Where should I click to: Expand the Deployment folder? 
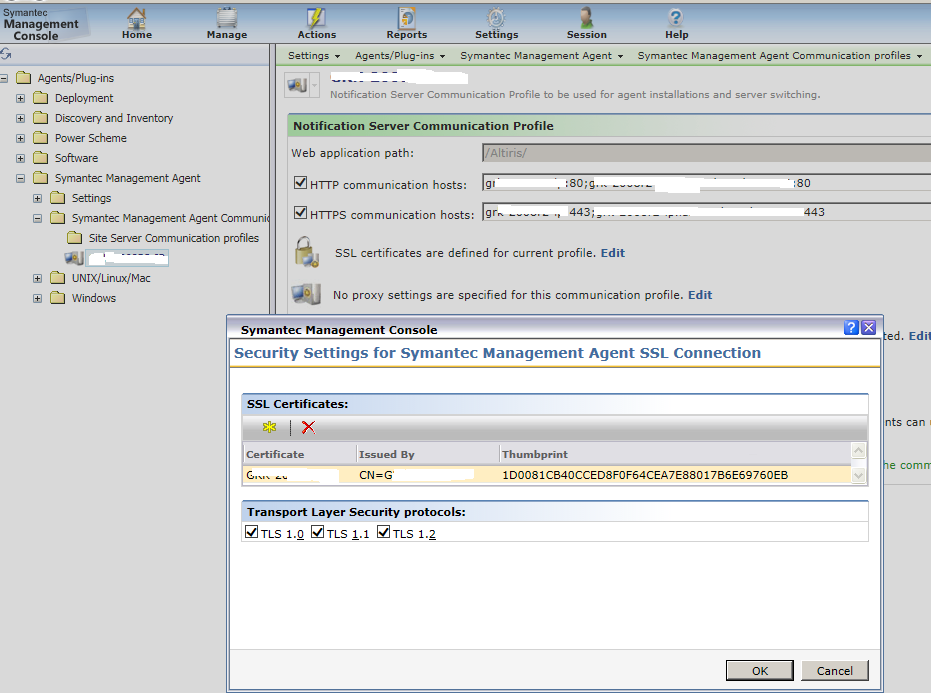click(x=22, y=96)
